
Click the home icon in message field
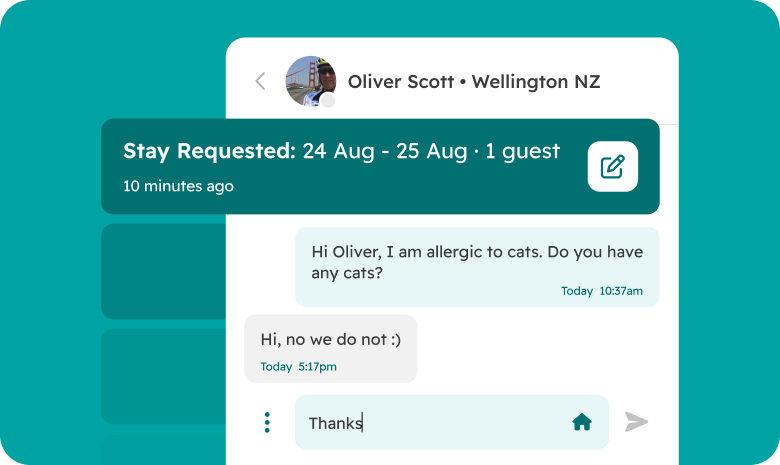pos(582,423)
